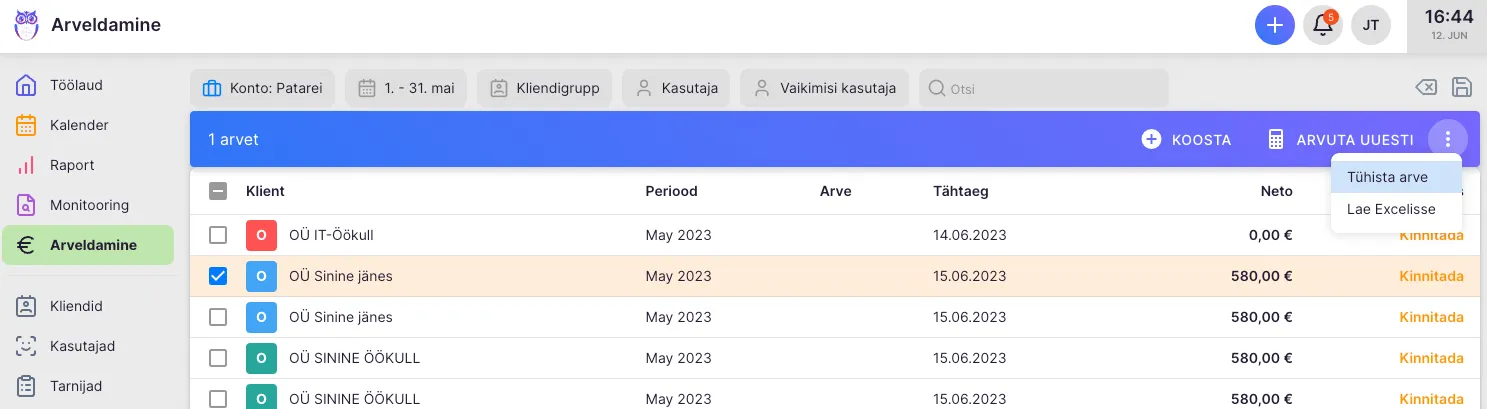Select Tühista arve from the menu
This screenshot has height=409, width=1487.
tap(1387, 177)
